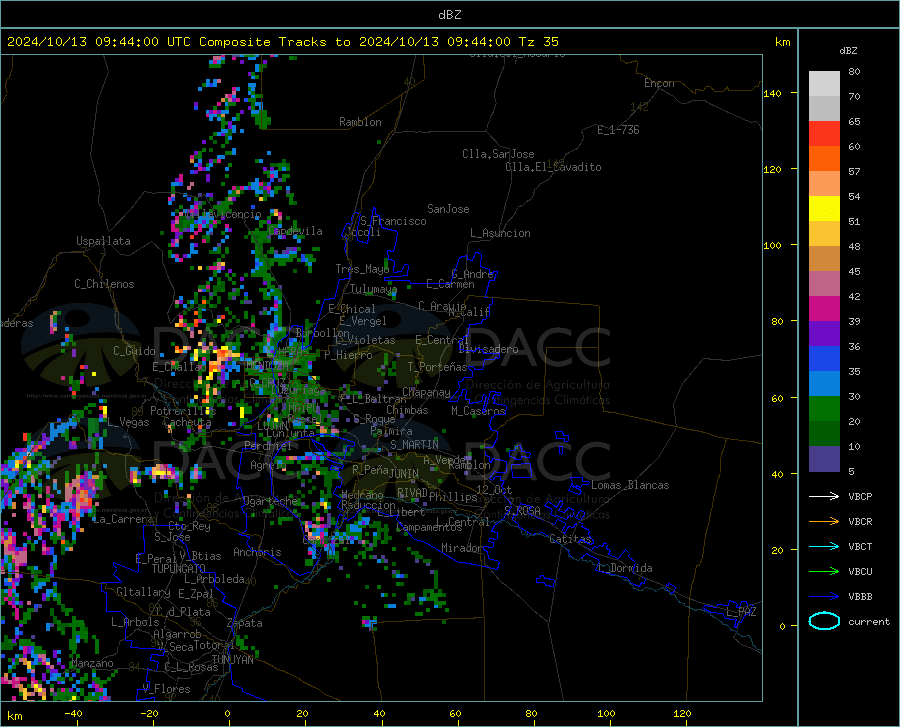This screenshot has width=900, height=727.
Task: Click the blue VBBB arrow legend icon
Action: [824, 597]
